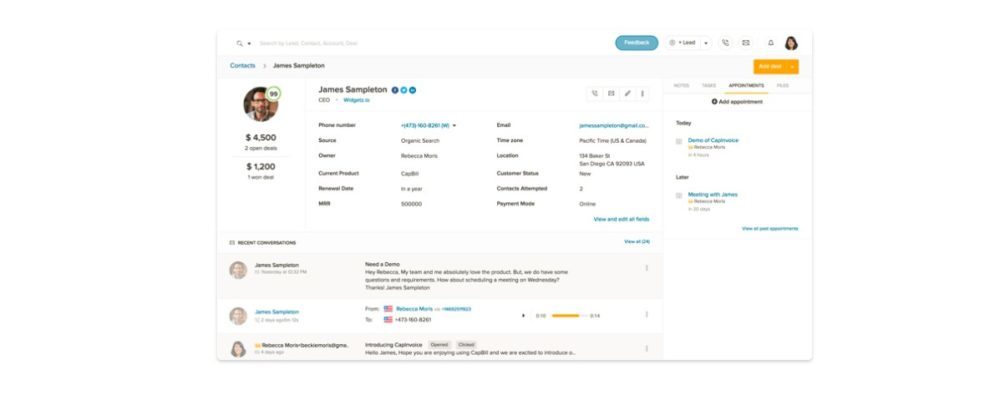Switch to the Tasks tab

click(708, 86)
